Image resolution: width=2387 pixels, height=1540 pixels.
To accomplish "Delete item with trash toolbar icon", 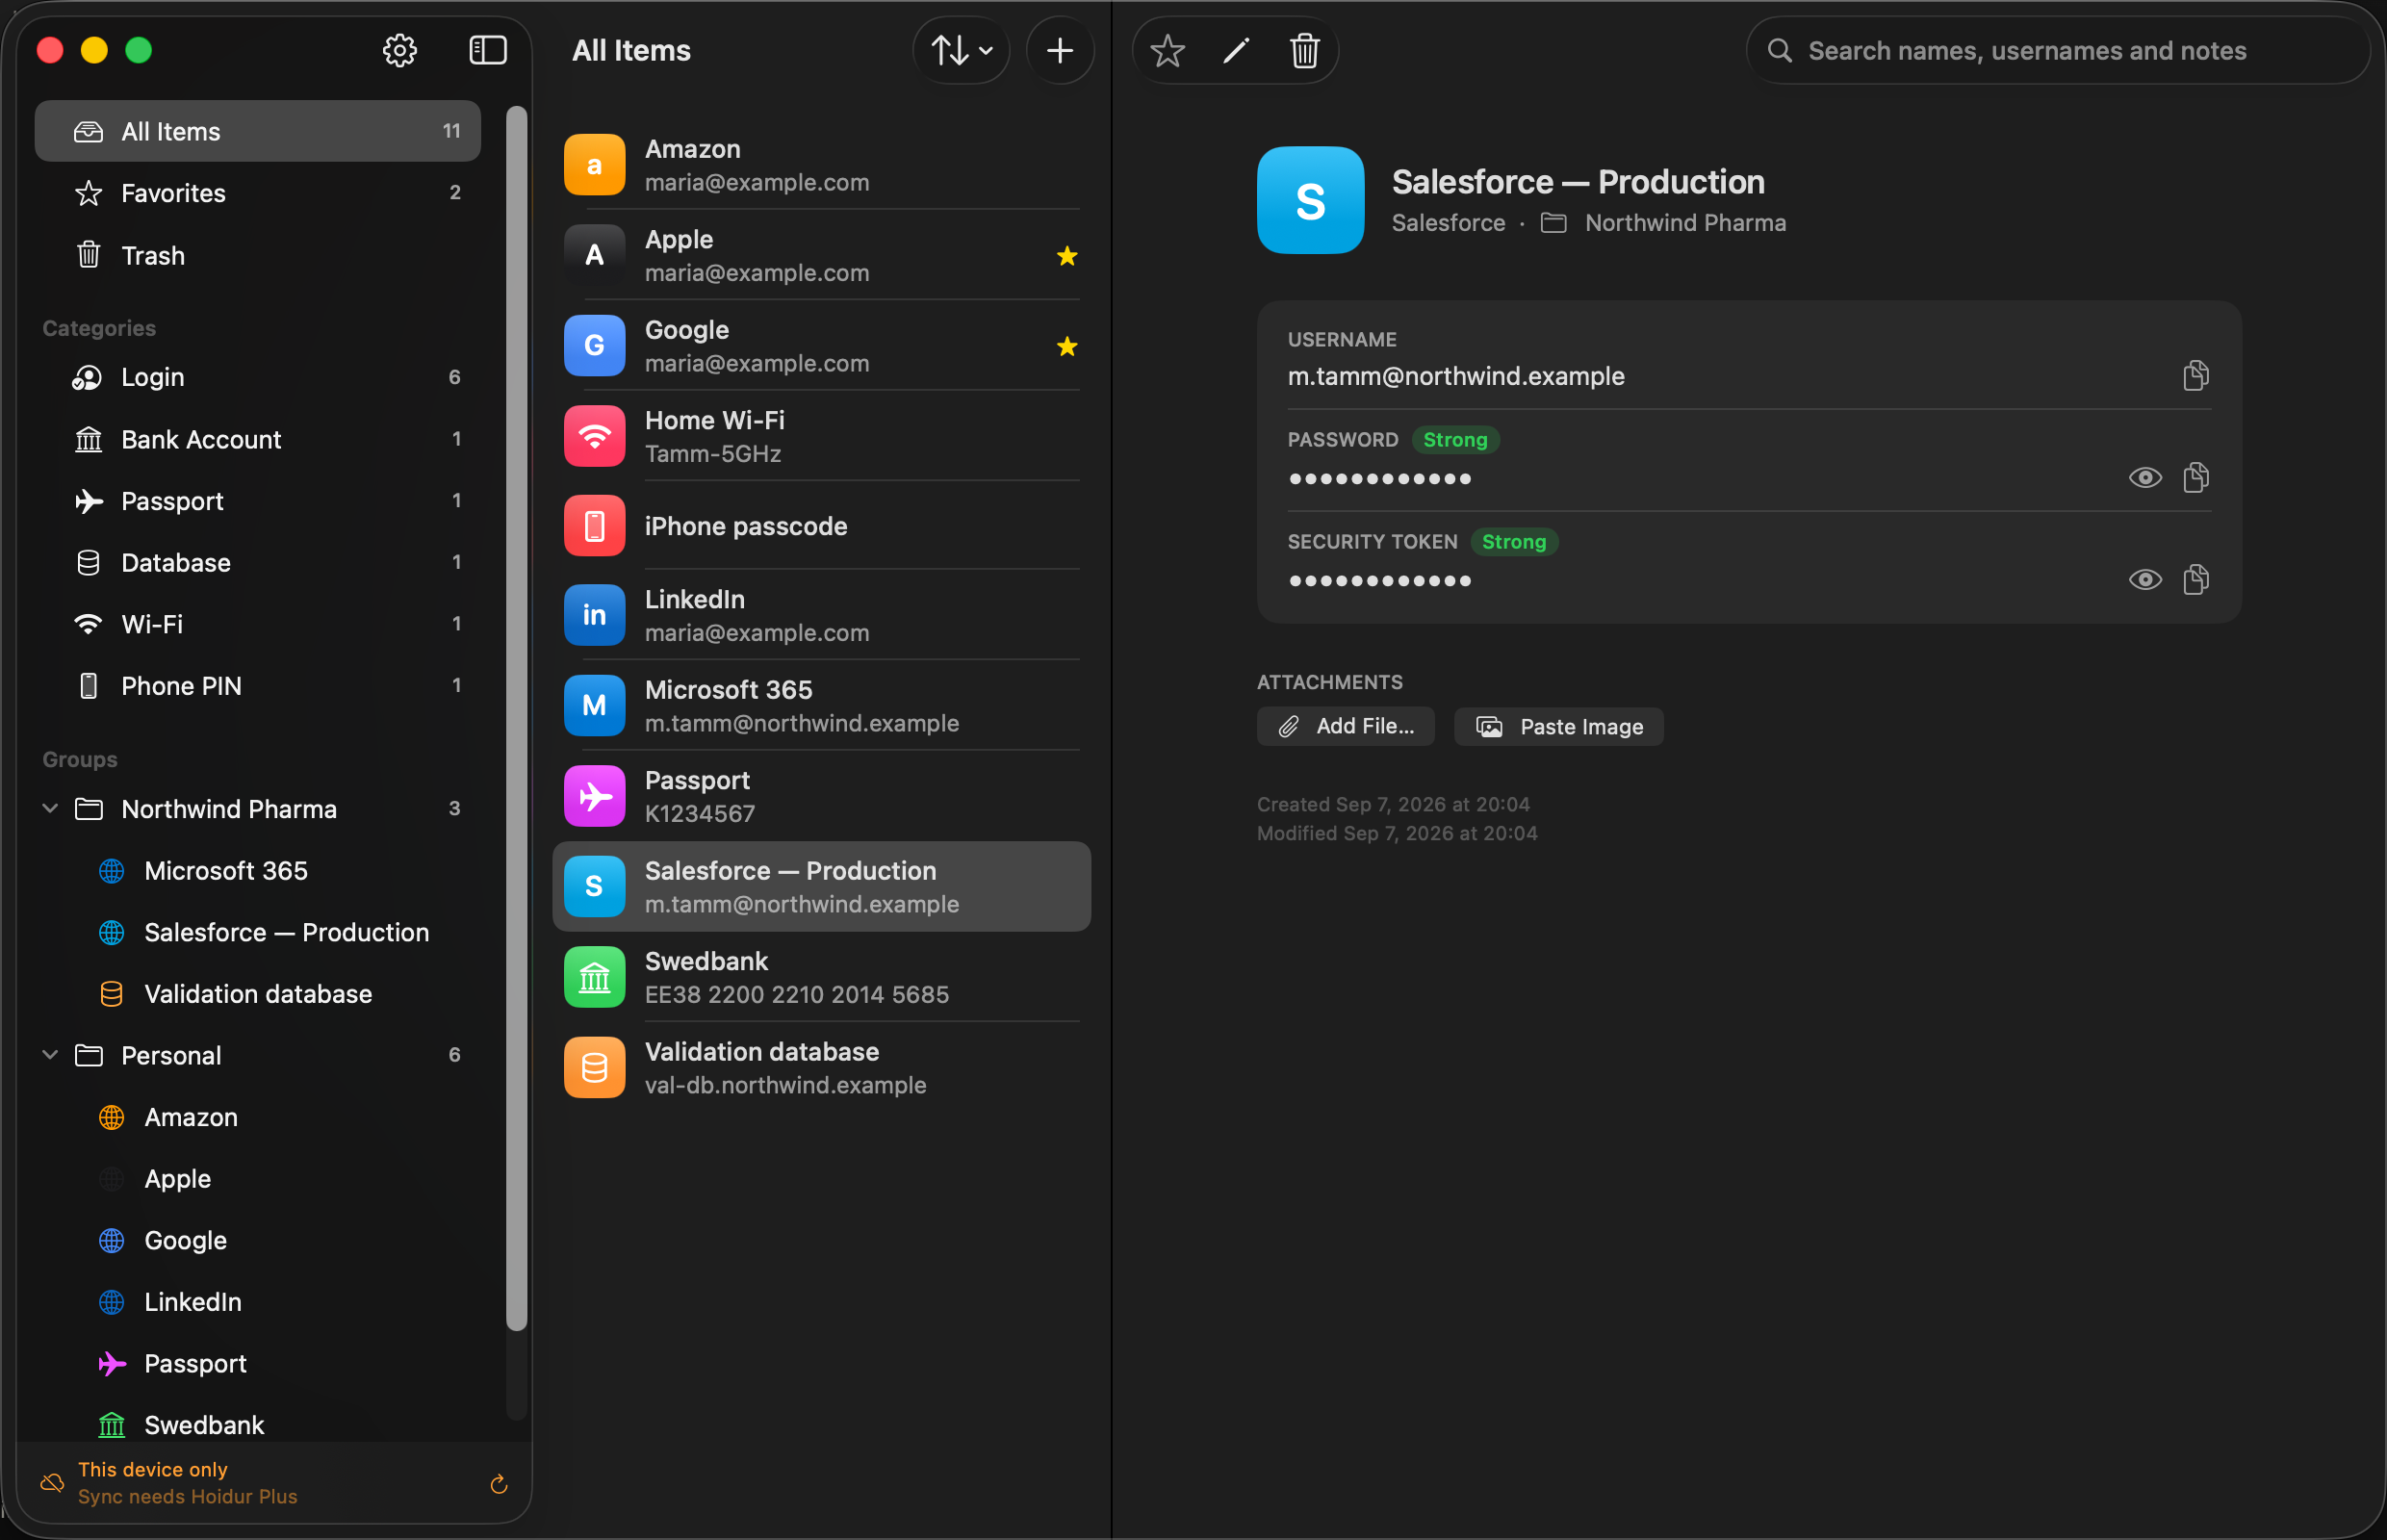I will [1304, 50].
